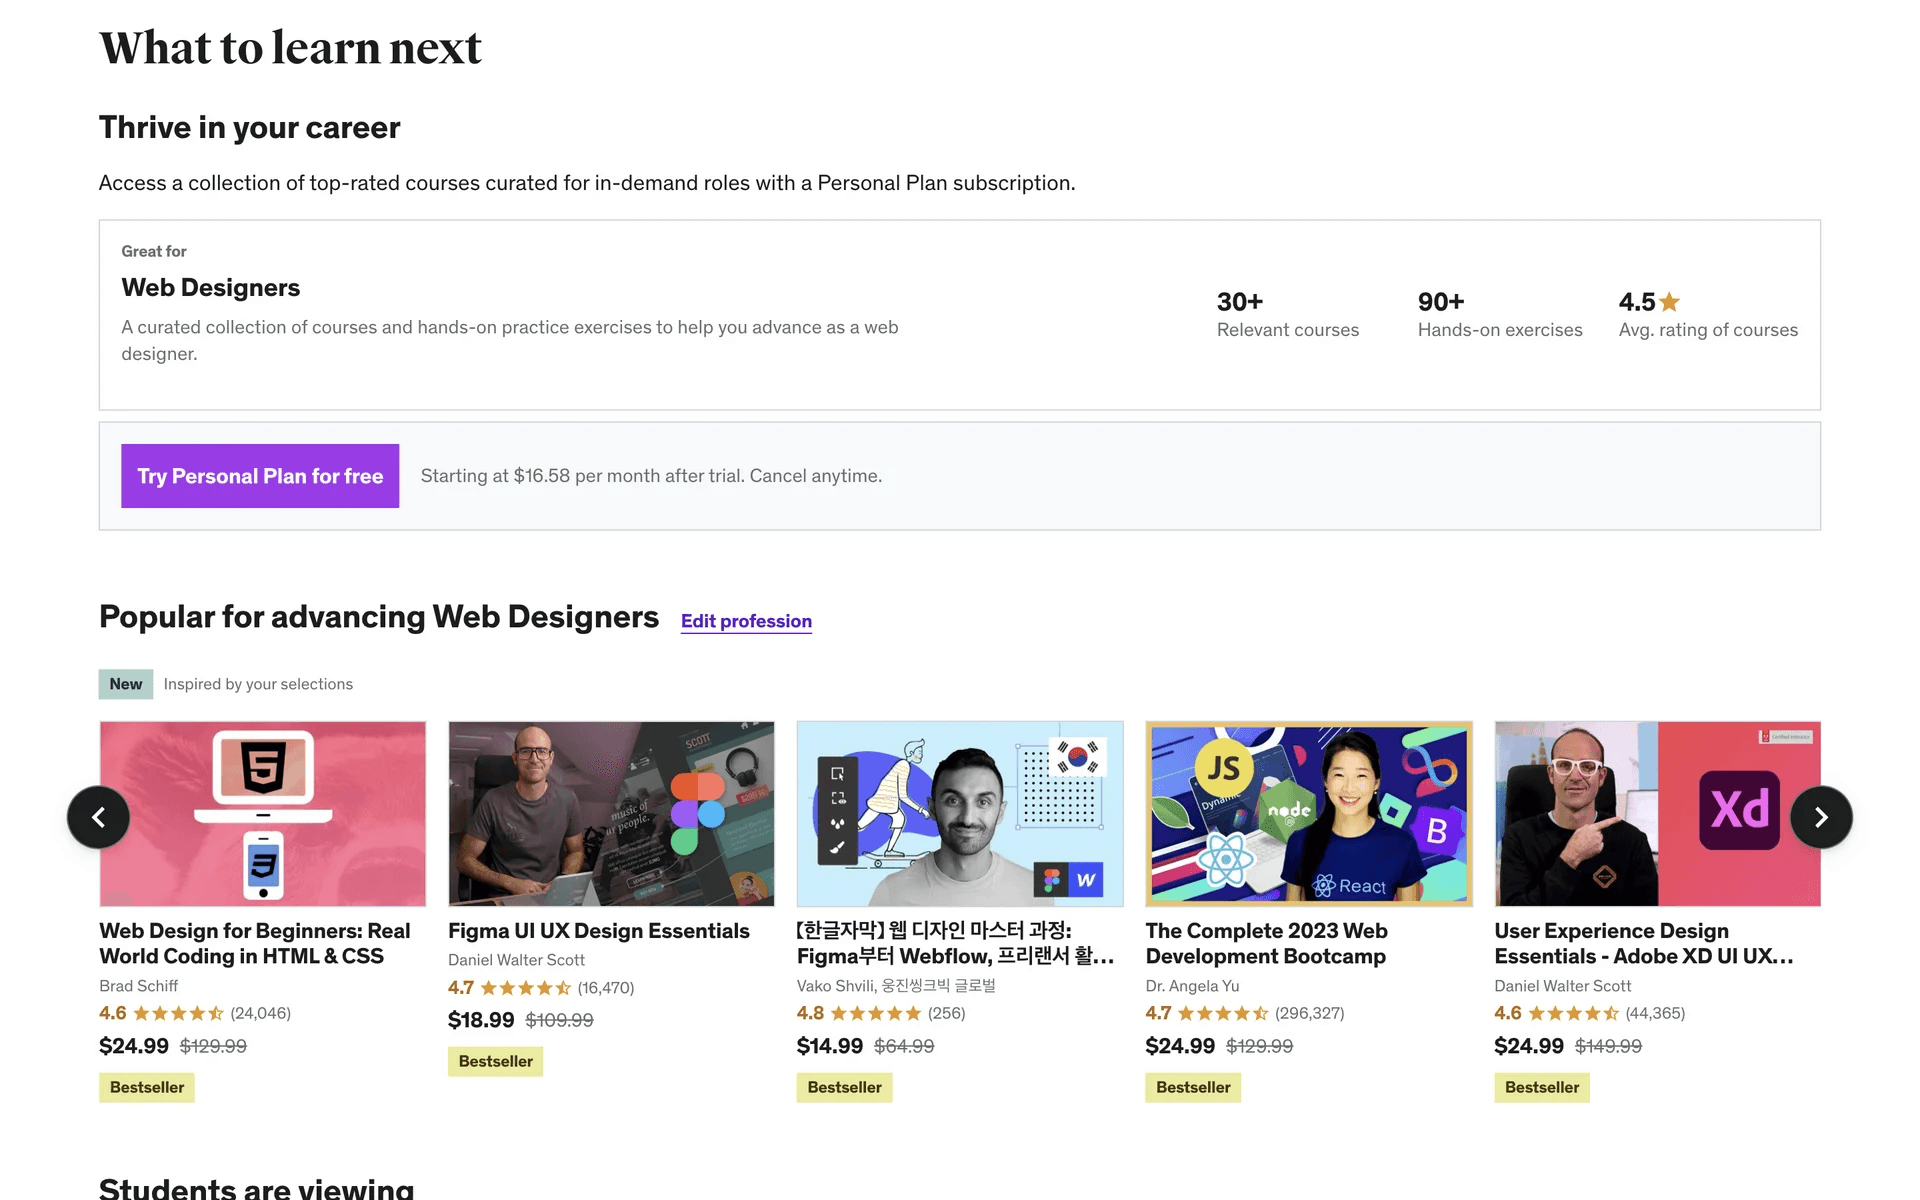Click the New badge label

126,684
